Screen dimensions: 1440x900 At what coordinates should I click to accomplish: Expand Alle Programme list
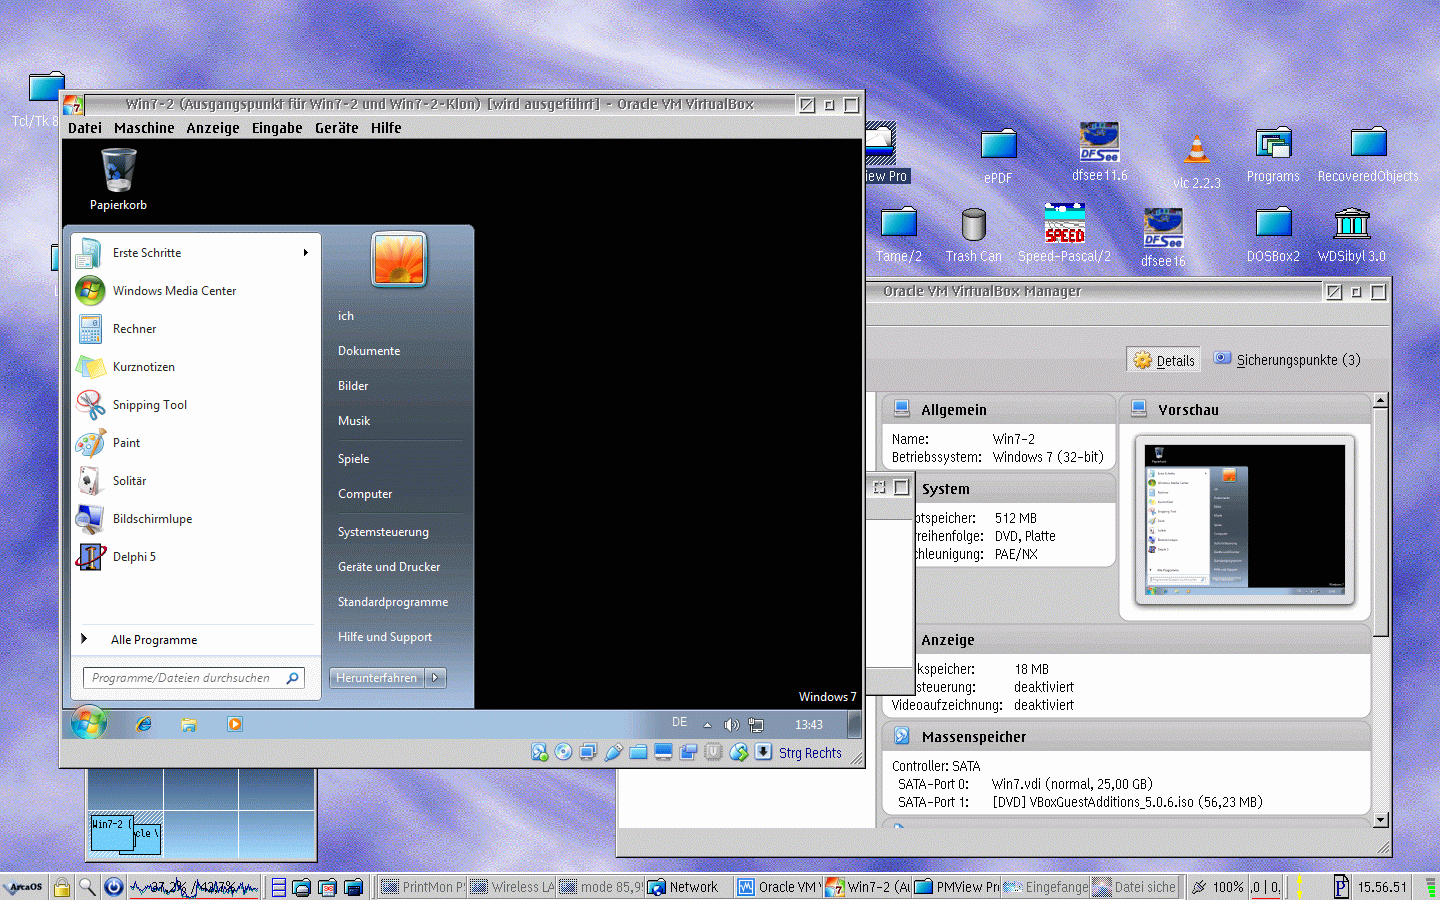(154, 639)
